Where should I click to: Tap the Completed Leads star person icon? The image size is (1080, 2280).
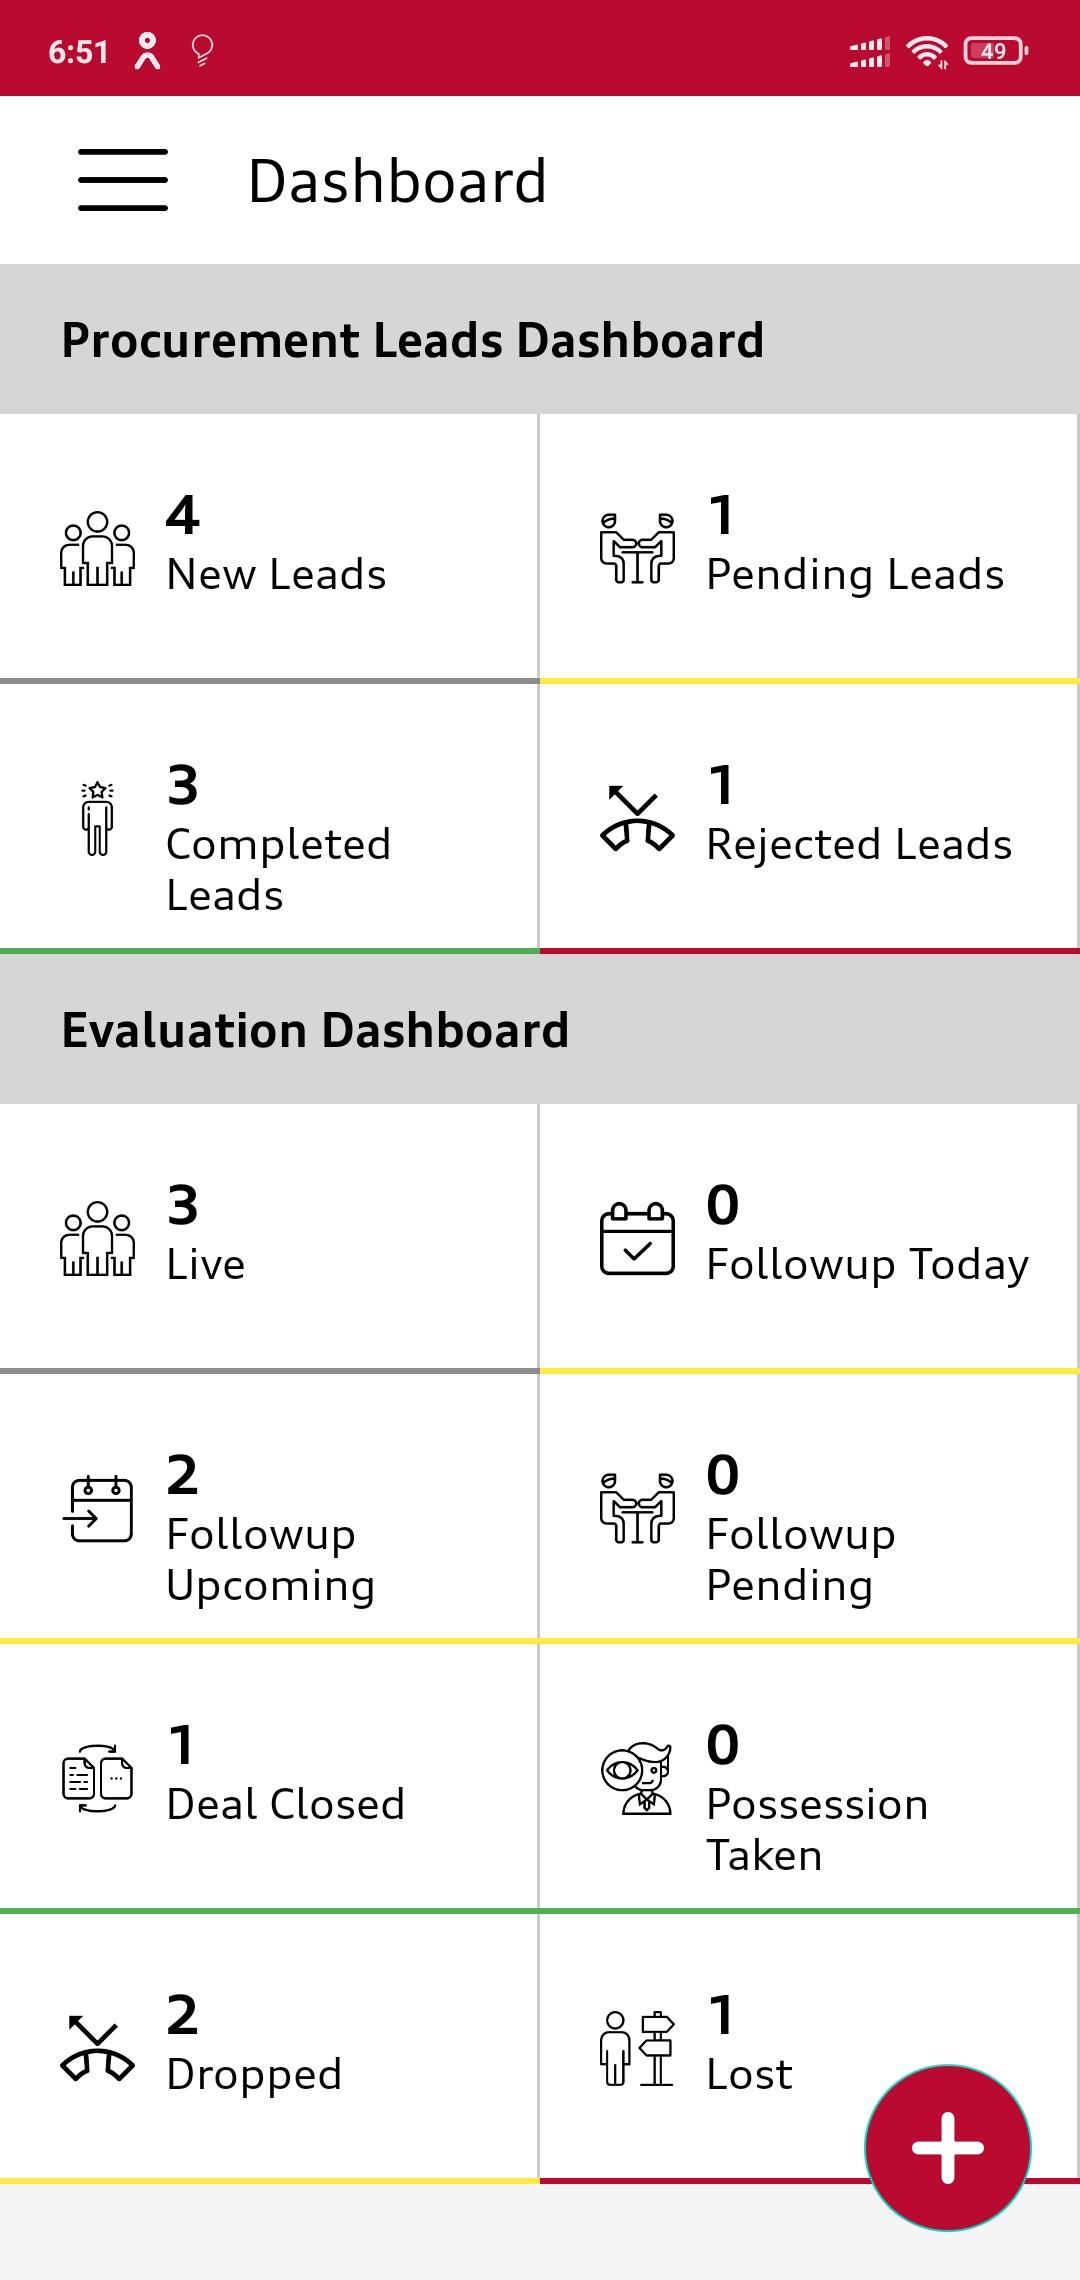click(97, 819)
